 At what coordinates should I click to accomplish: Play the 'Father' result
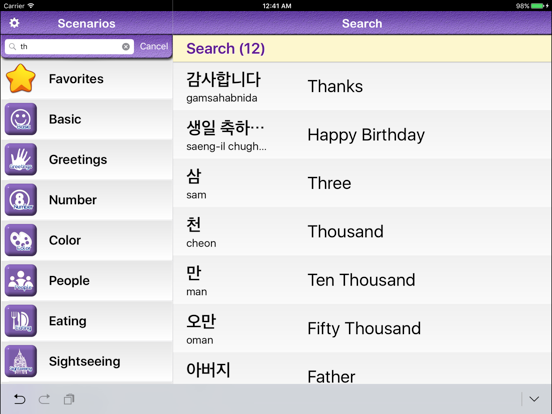coord(331,377)
